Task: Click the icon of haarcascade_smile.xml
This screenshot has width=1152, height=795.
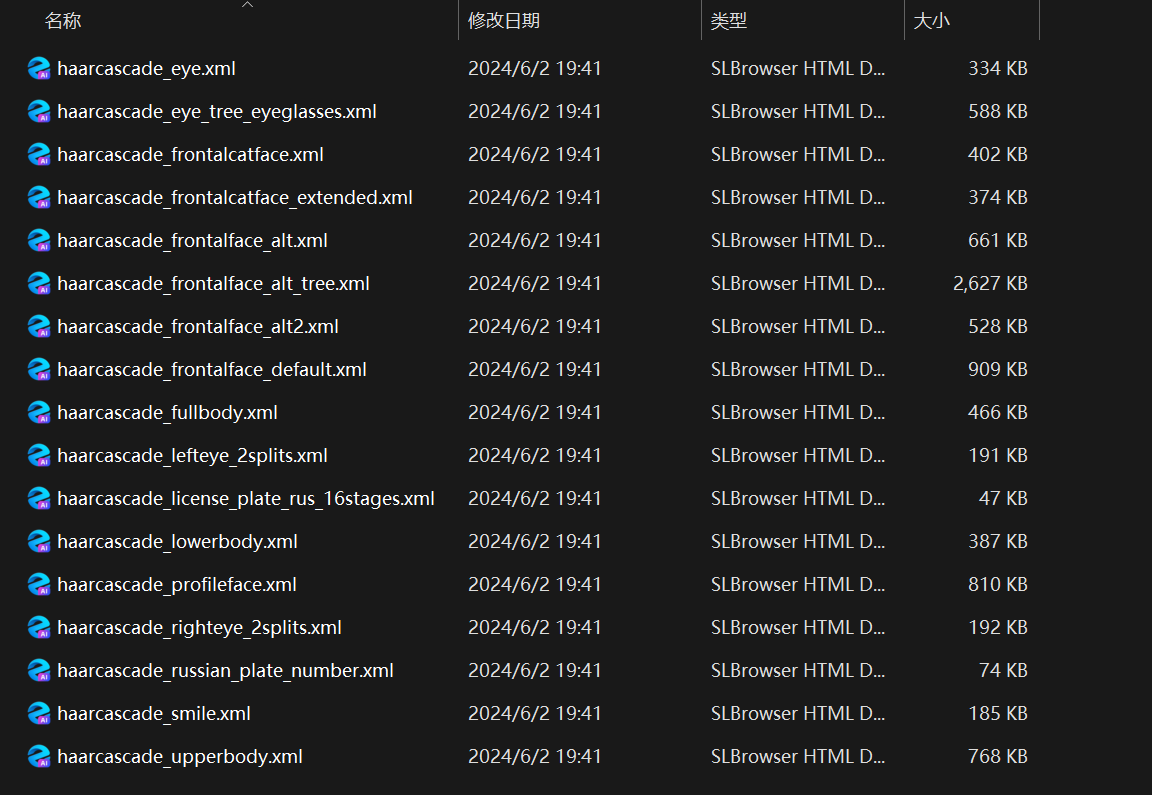Action: (39, 713)
